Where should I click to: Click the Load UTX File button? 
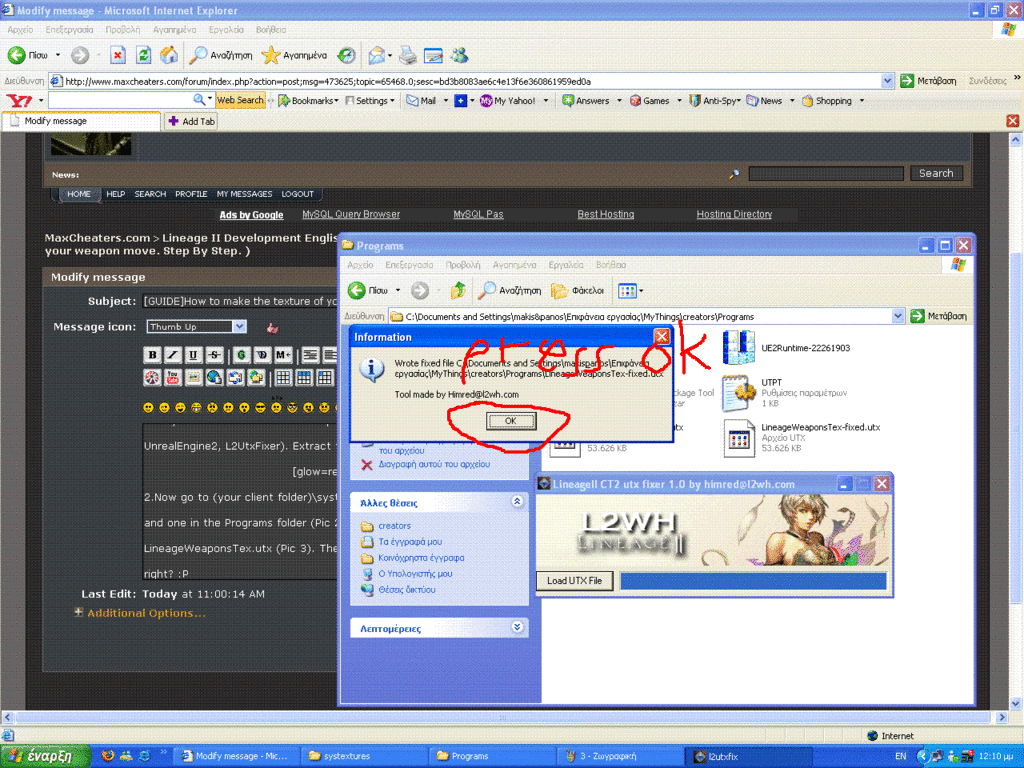(575, 581)
